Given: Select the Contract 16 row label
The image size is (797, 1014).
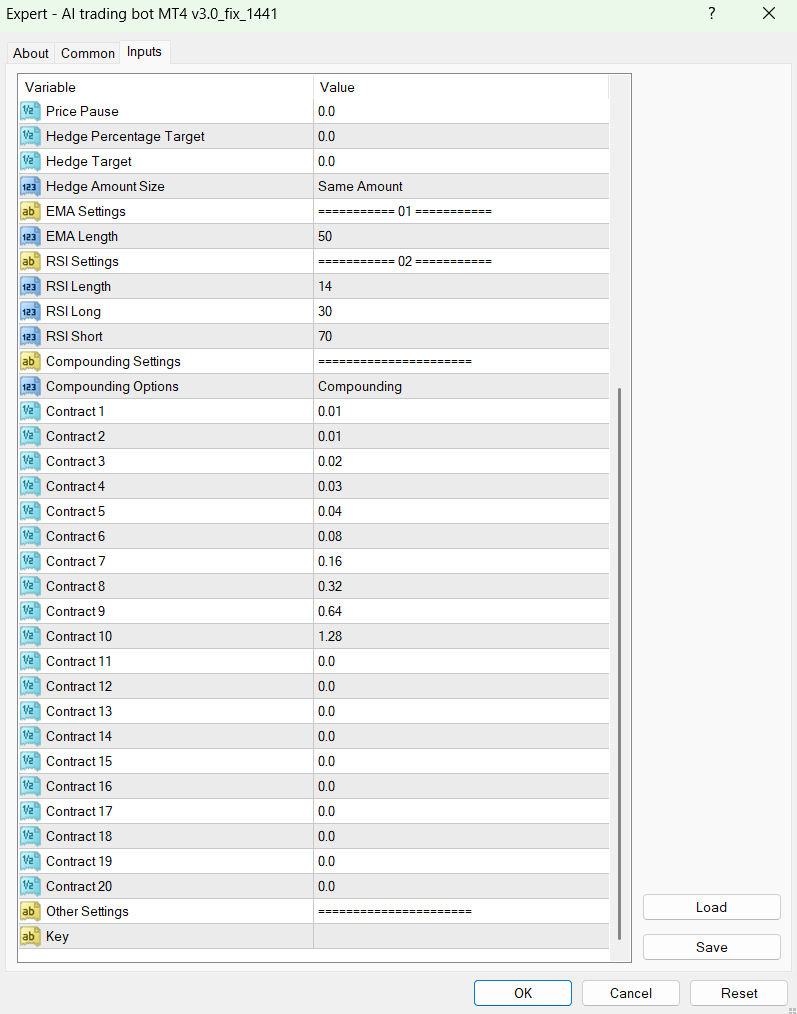Looking at the screenshot, I should tap(79, 786).
